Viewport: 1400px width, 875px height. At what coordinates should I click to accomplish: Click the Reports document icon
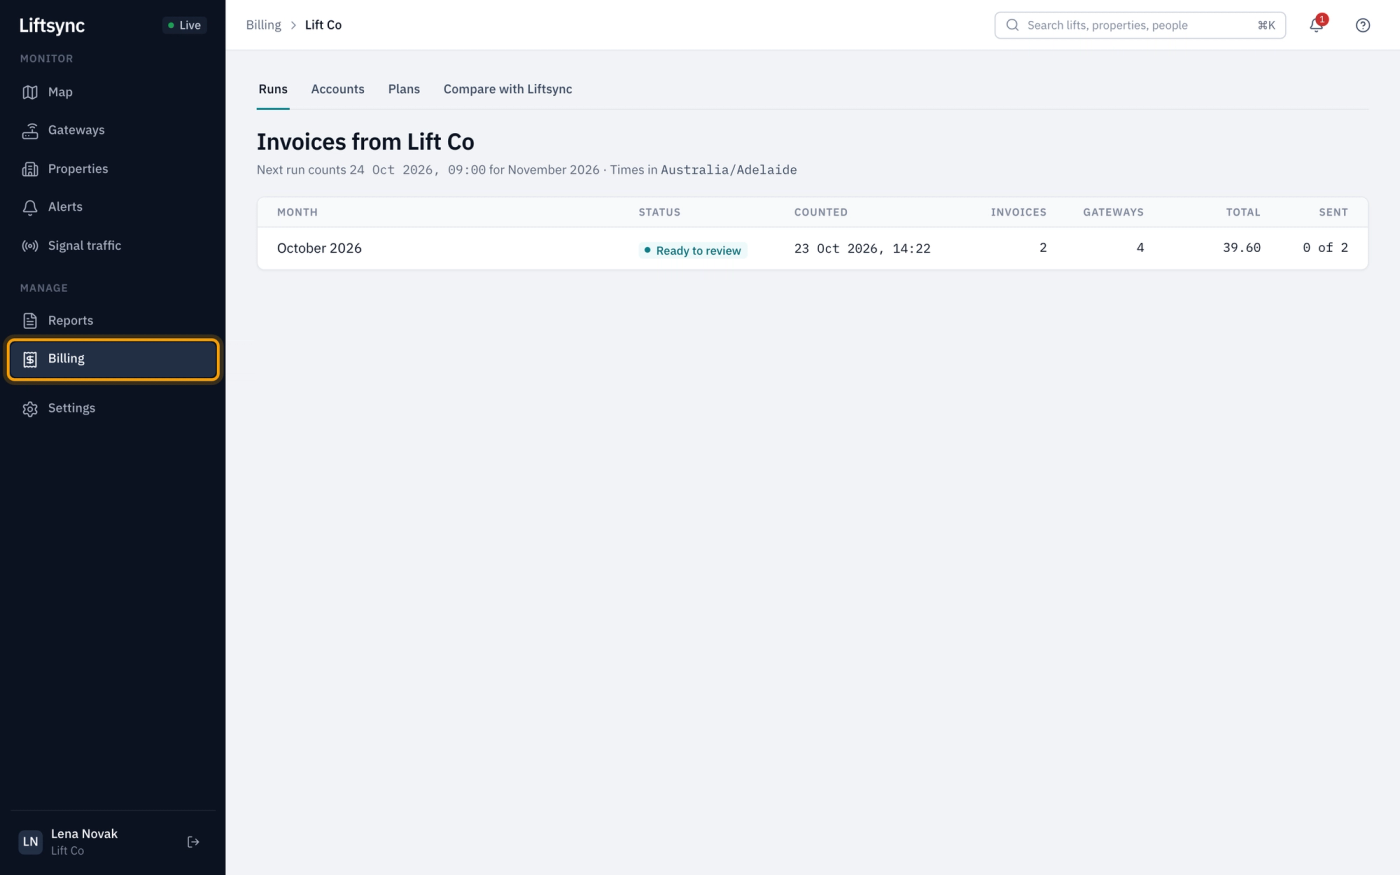tap(30, 321)
